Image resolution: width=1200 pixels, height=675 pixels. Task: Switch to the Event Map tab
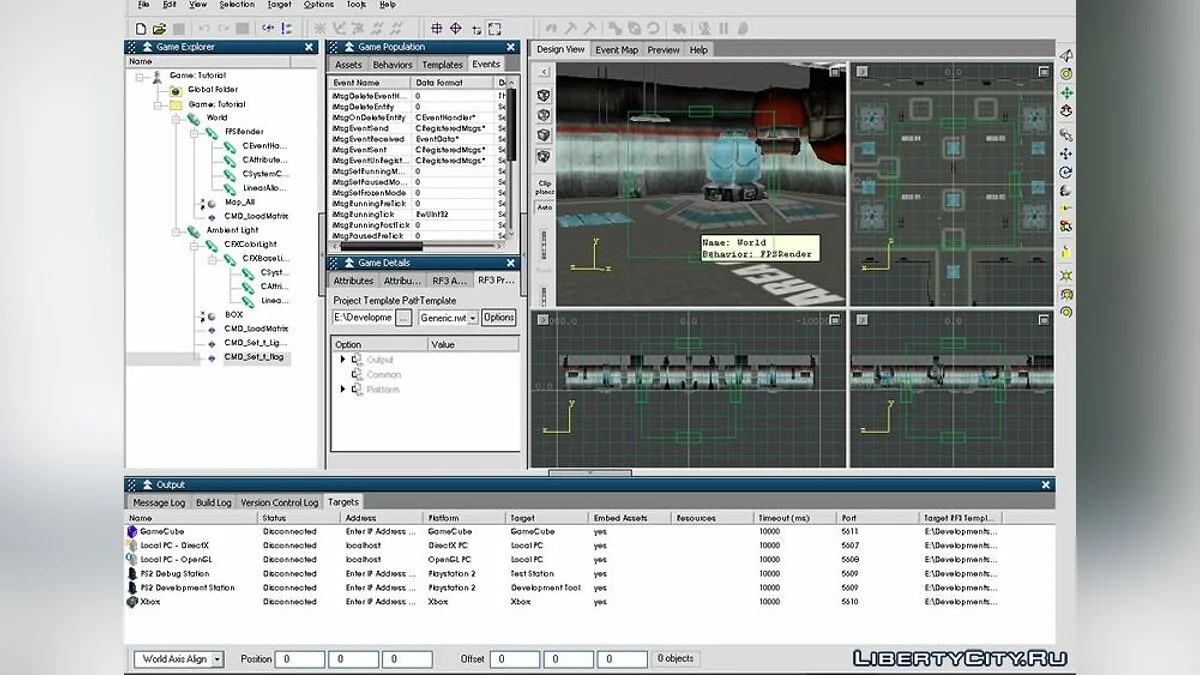[x=616, y=50]
